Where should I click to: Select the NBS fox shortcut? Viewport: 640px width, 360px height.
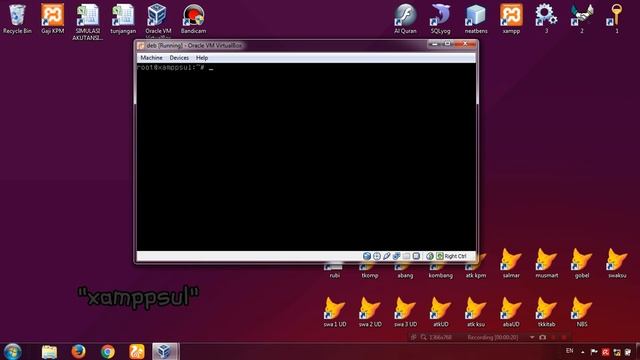[x=582, y=312]
